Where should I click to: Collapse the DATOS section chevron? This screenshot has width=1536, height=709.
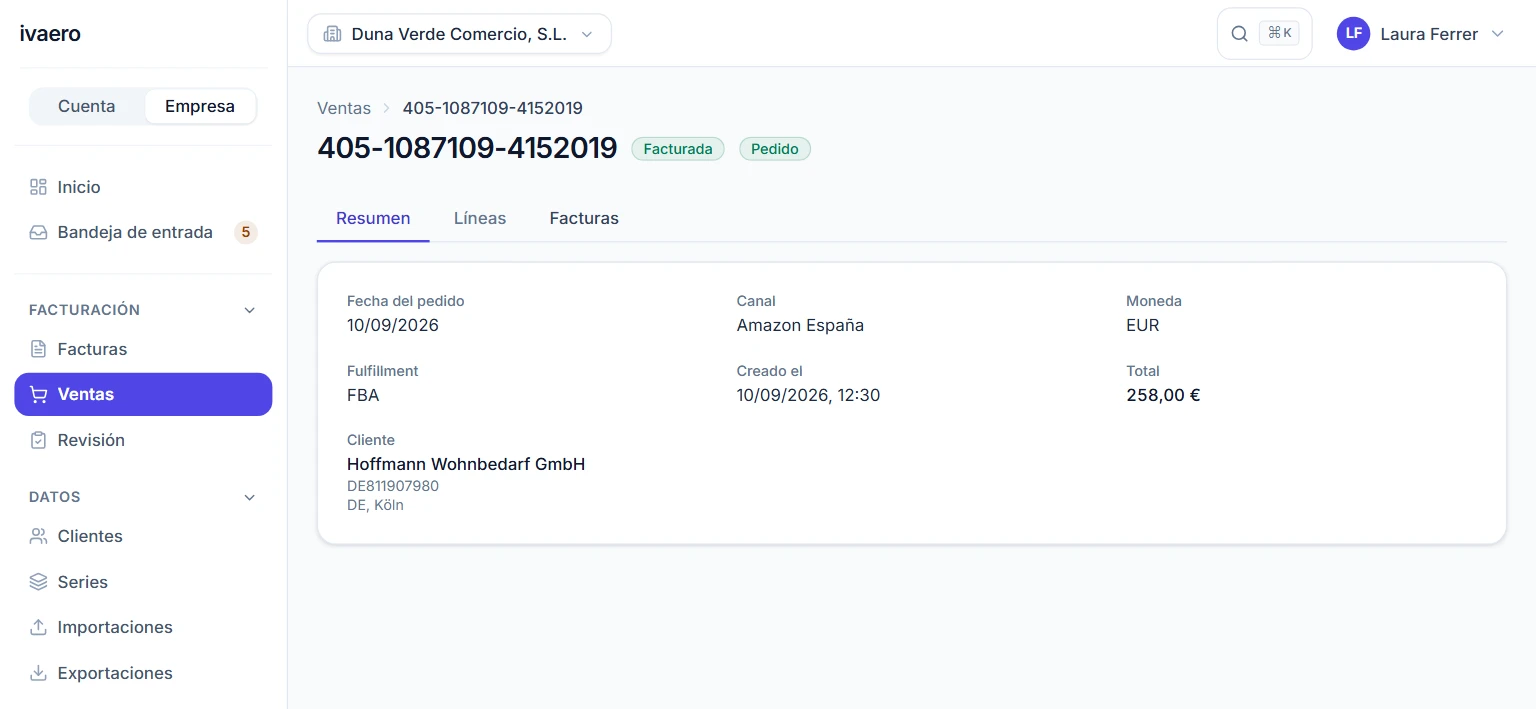[x=250, y=497]
